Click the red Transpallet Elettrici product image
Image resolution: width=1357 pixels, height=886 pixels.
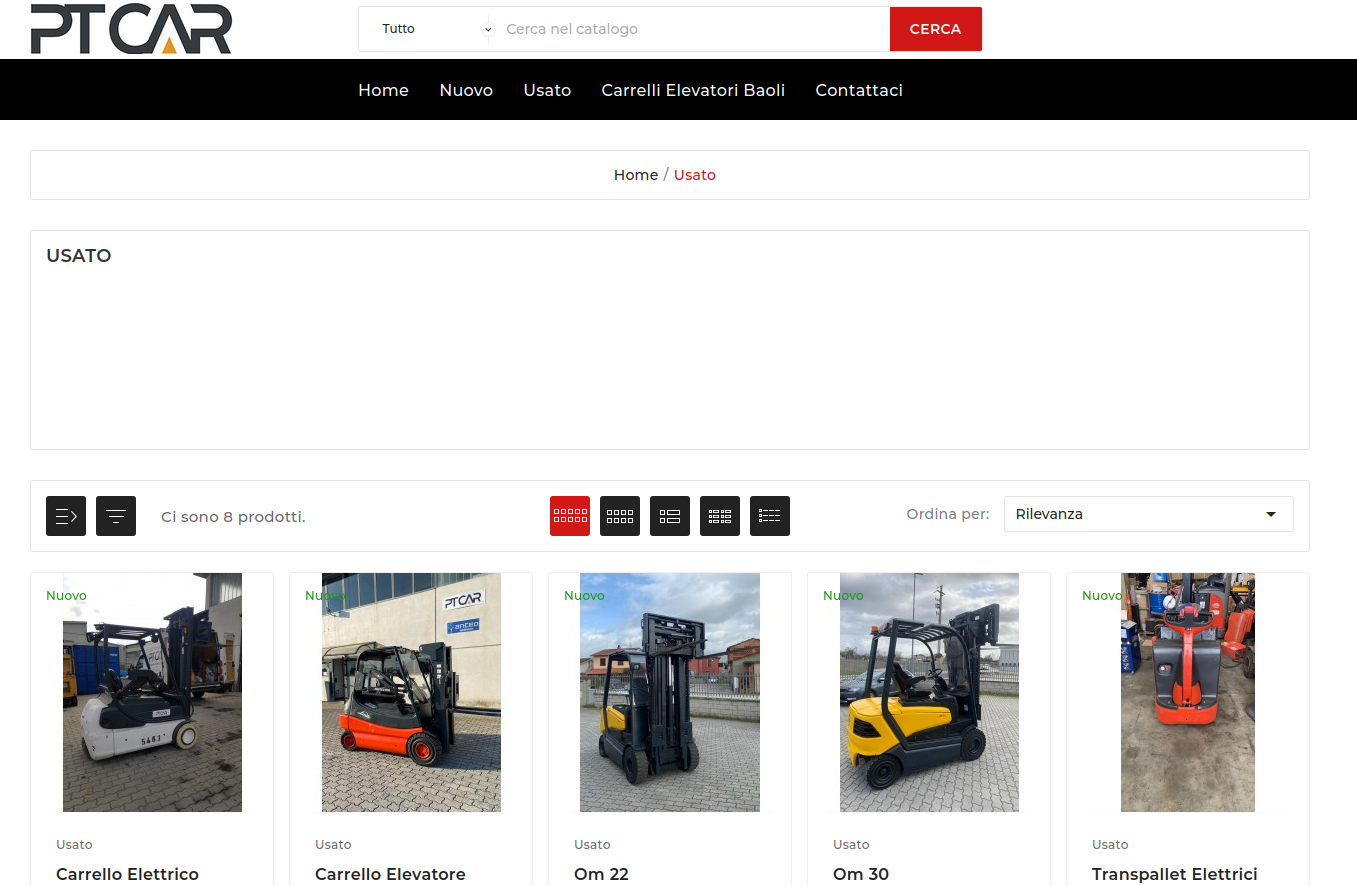click(x=1187, y=692)
